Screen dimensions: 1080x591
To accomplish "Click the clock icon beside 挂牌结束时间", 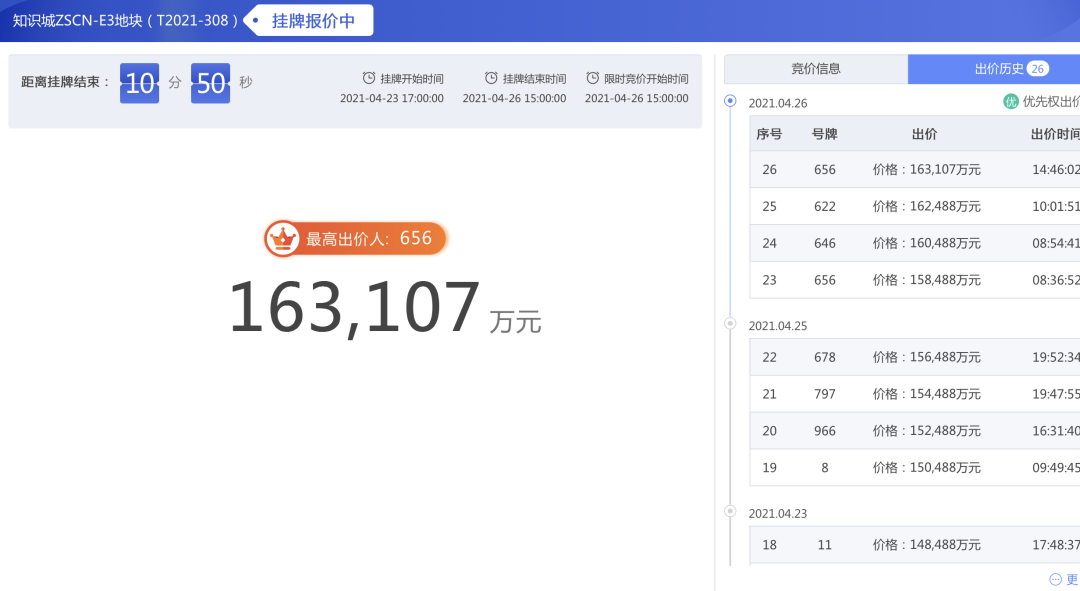I will (491, 78).
